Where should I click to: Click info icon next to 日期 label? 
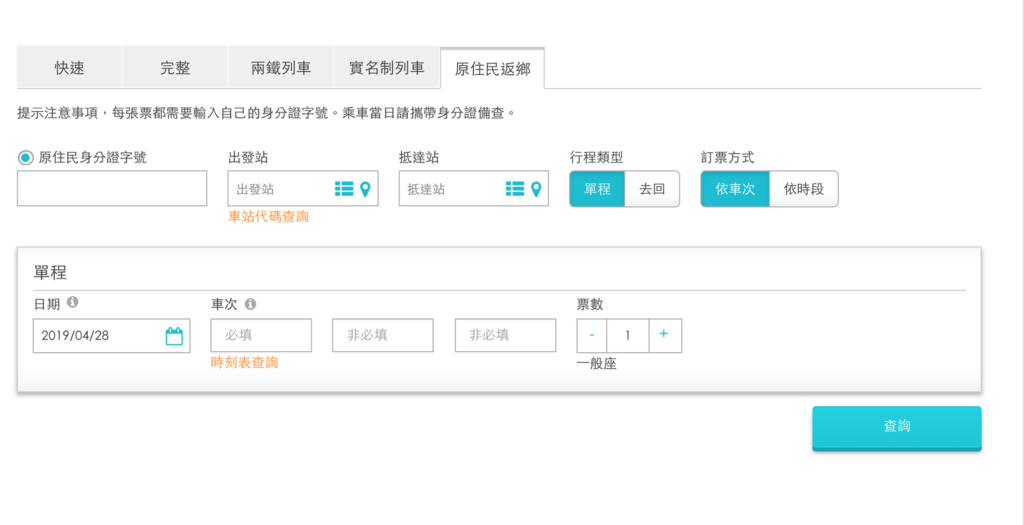tap(73, 303)
